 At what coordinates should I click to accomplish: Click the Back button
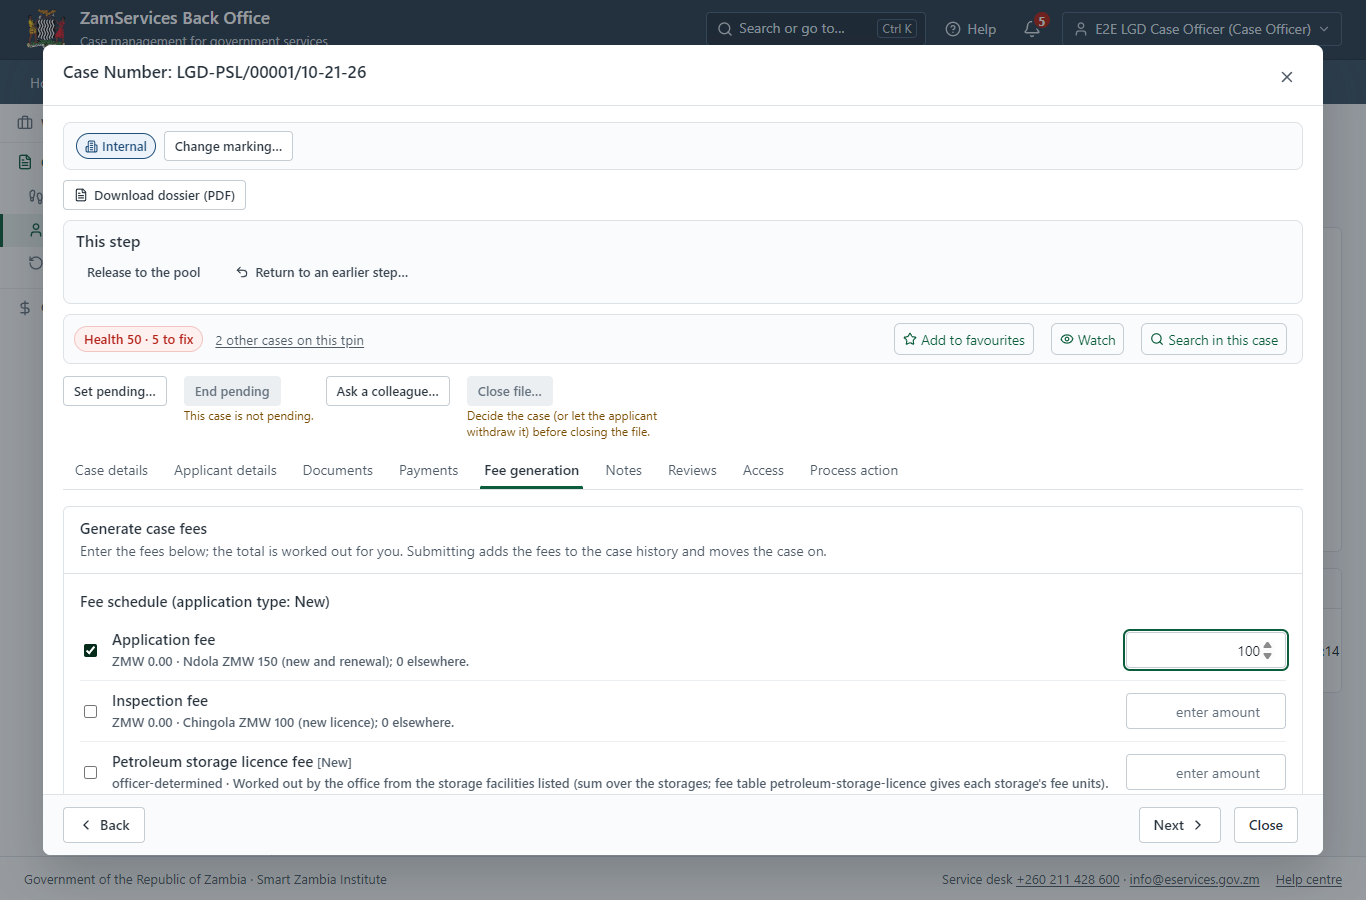tap(104, 825)
